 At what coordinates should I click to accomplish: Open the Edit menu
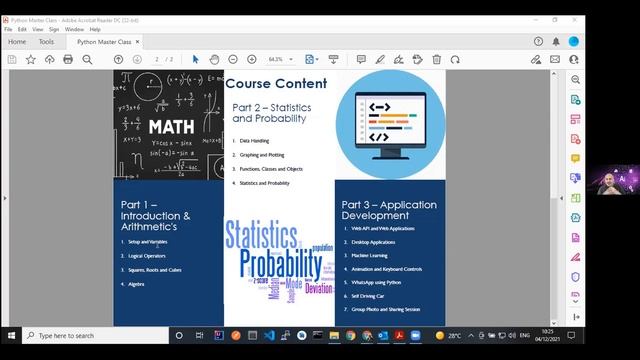tap(22, 29)
